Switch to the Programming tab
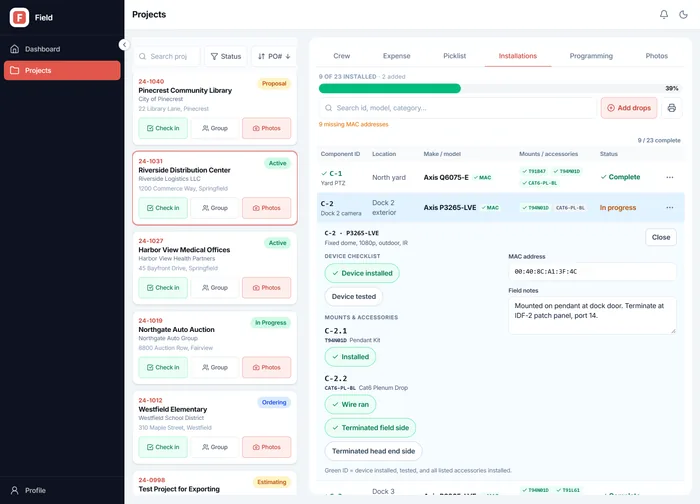The height and width of the screenshot is (504, 700). pos(591,56)
